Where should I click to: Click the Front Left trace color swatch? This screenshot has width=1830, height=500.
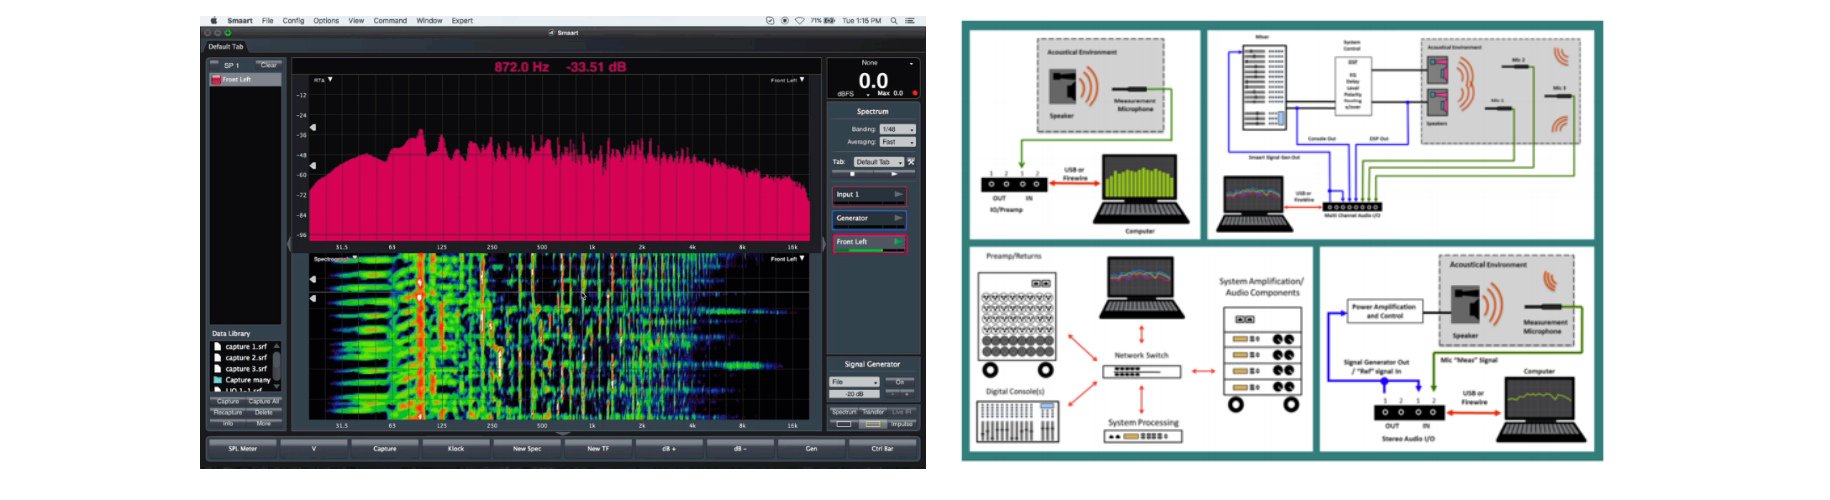click(x=215, y=79)
